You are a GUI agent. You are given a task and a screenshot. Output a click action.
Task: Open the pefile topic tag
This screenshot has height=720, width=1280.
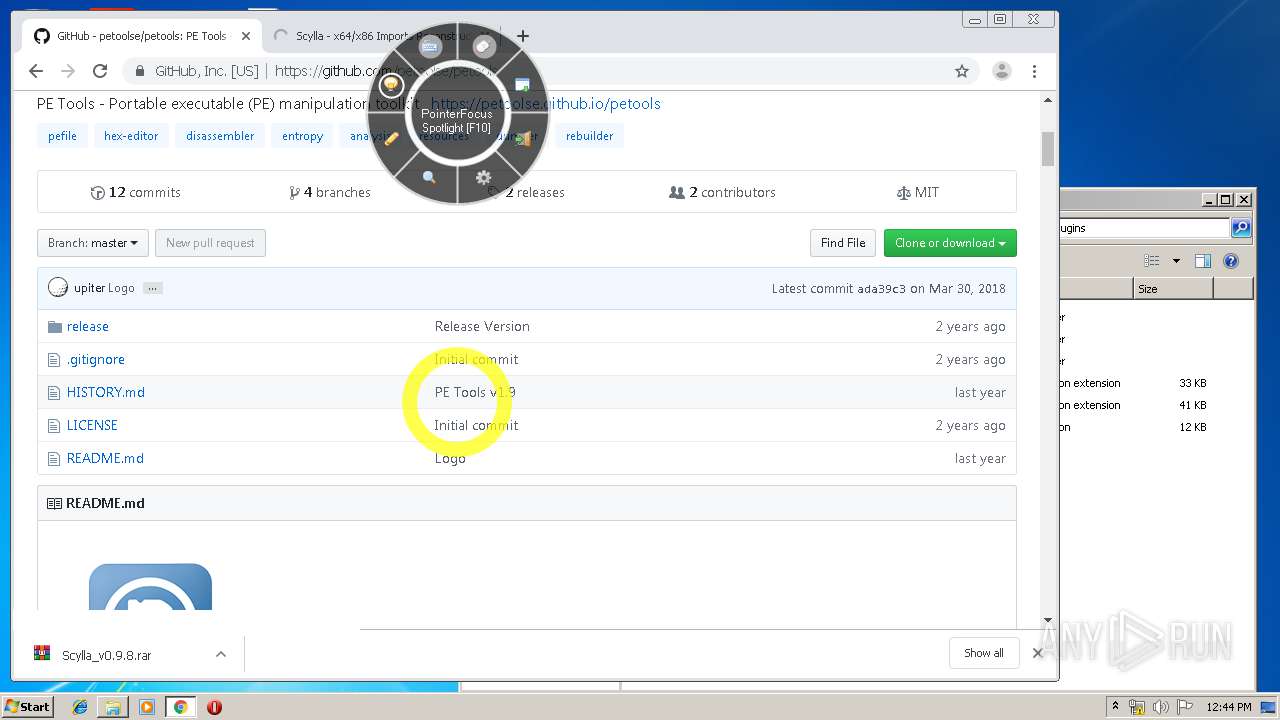point(62,136)
